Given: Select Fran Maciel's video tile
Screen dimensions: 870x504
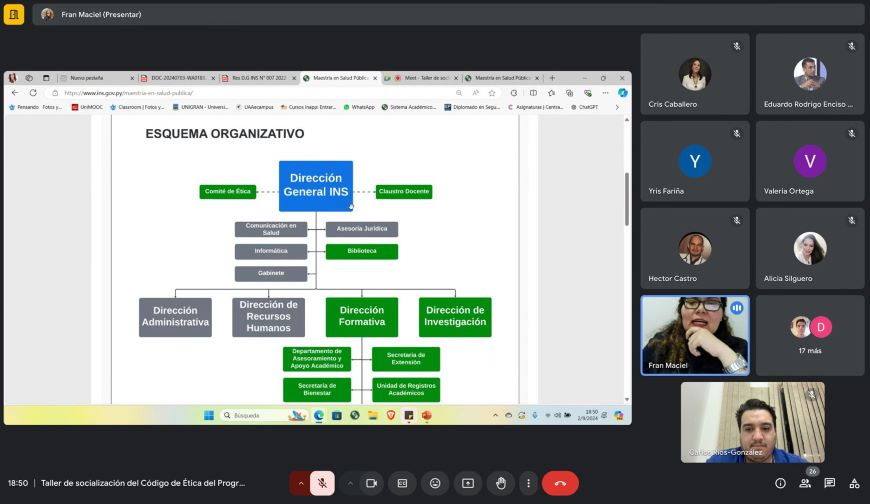Looking at the screenshot, I should 695,335.
